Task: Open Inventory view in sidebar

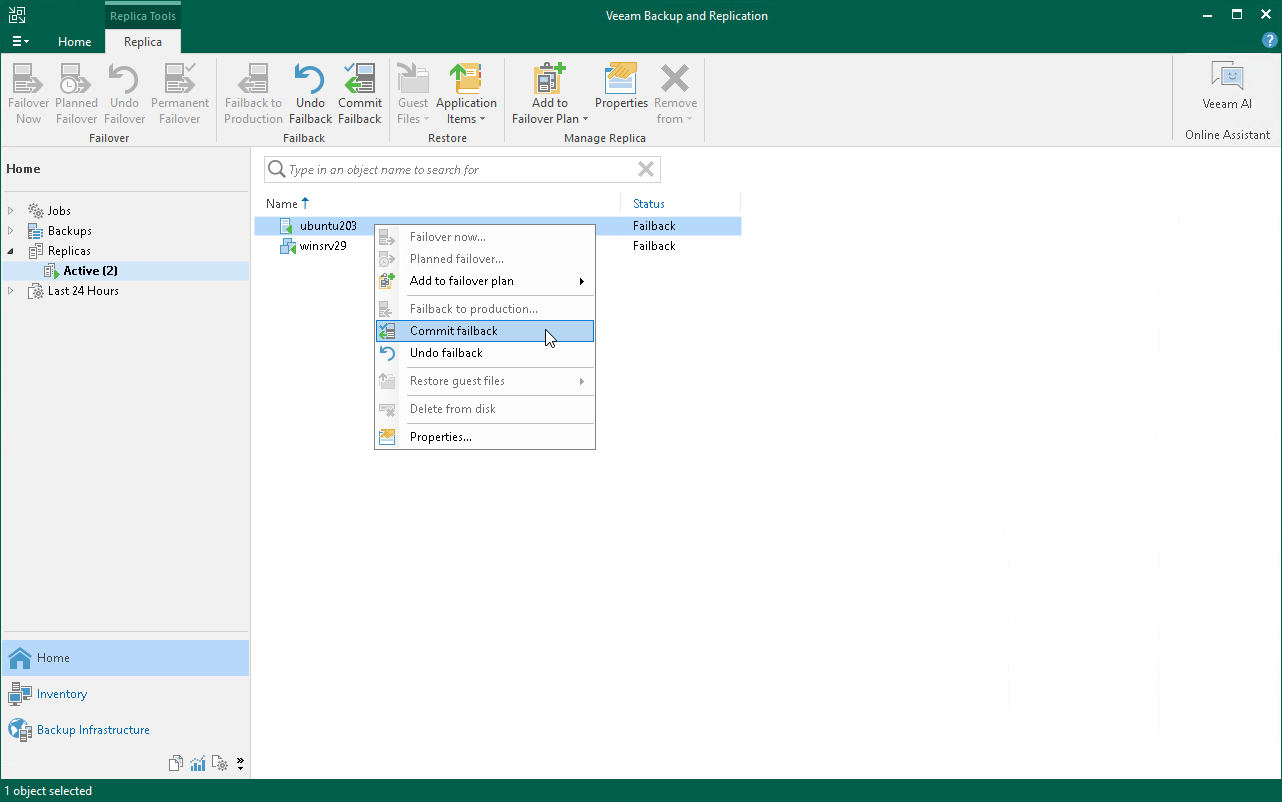Action: 62,694
